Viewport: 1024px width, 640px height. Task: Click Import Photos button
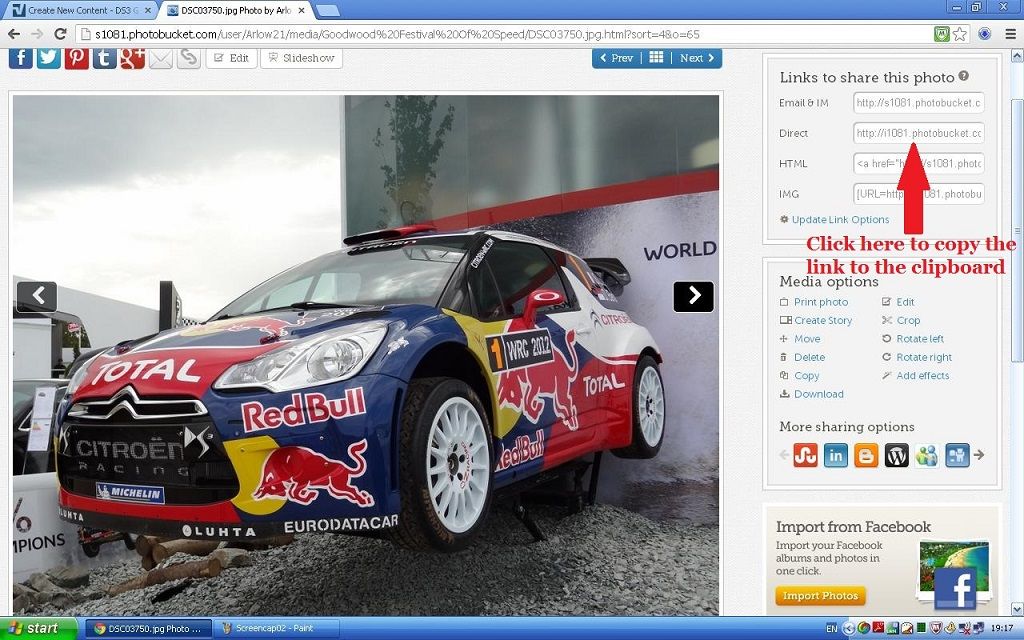pyautogui.click(x=820, y=596)
